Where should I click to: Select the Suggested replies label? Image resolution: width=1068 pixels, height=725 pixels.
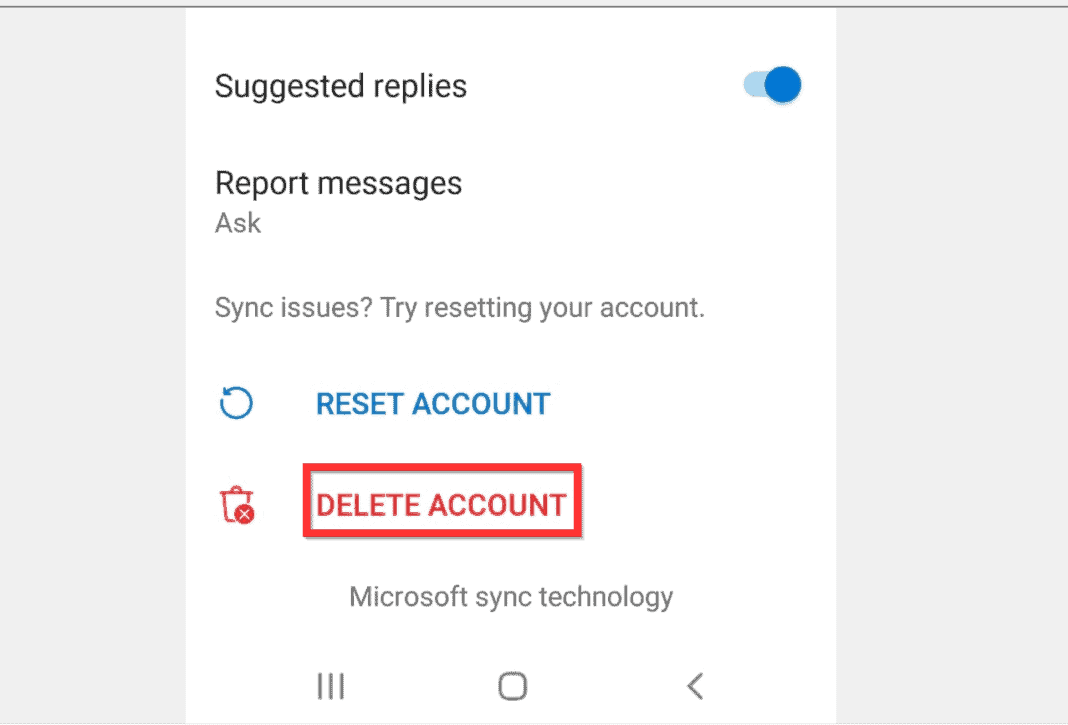pos(340,86)
